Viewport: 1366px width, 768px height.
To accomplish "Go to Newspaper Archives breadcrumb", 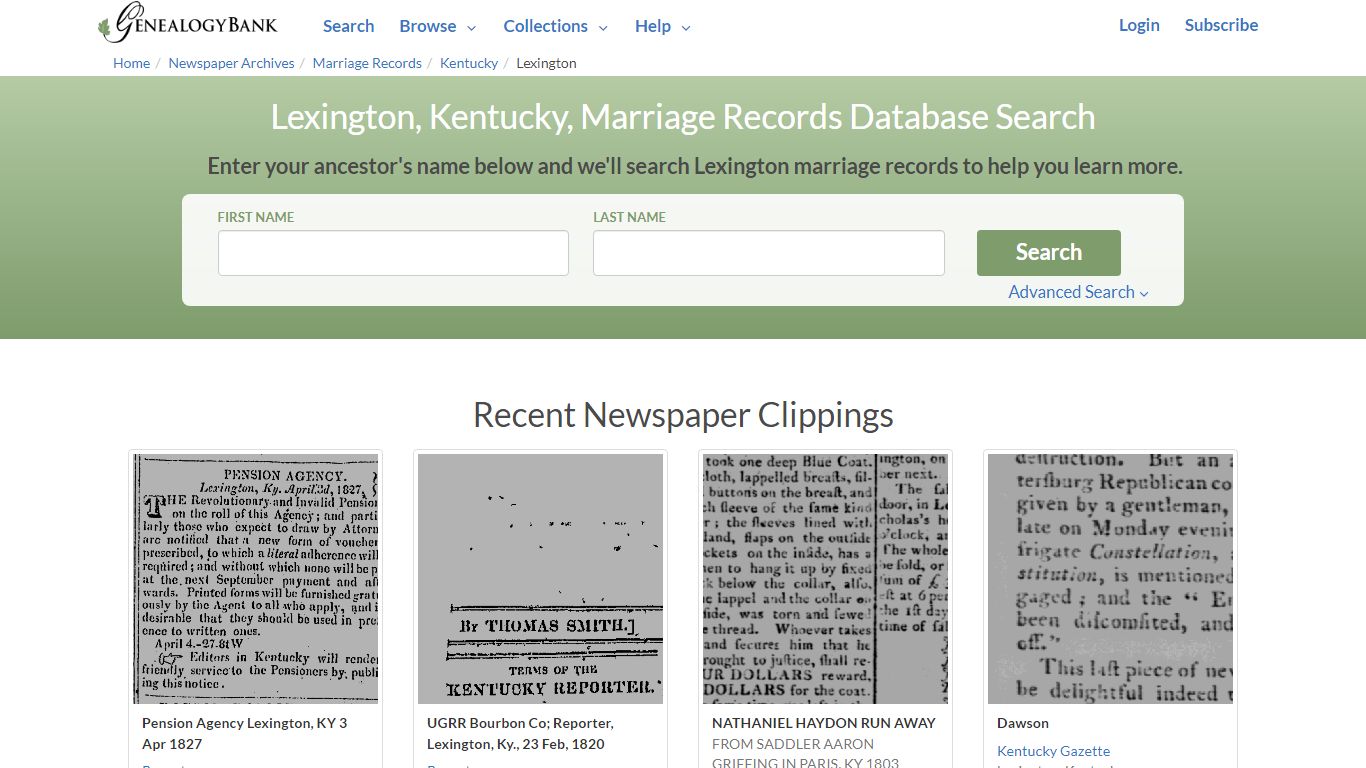I will [x=231, y=63].
